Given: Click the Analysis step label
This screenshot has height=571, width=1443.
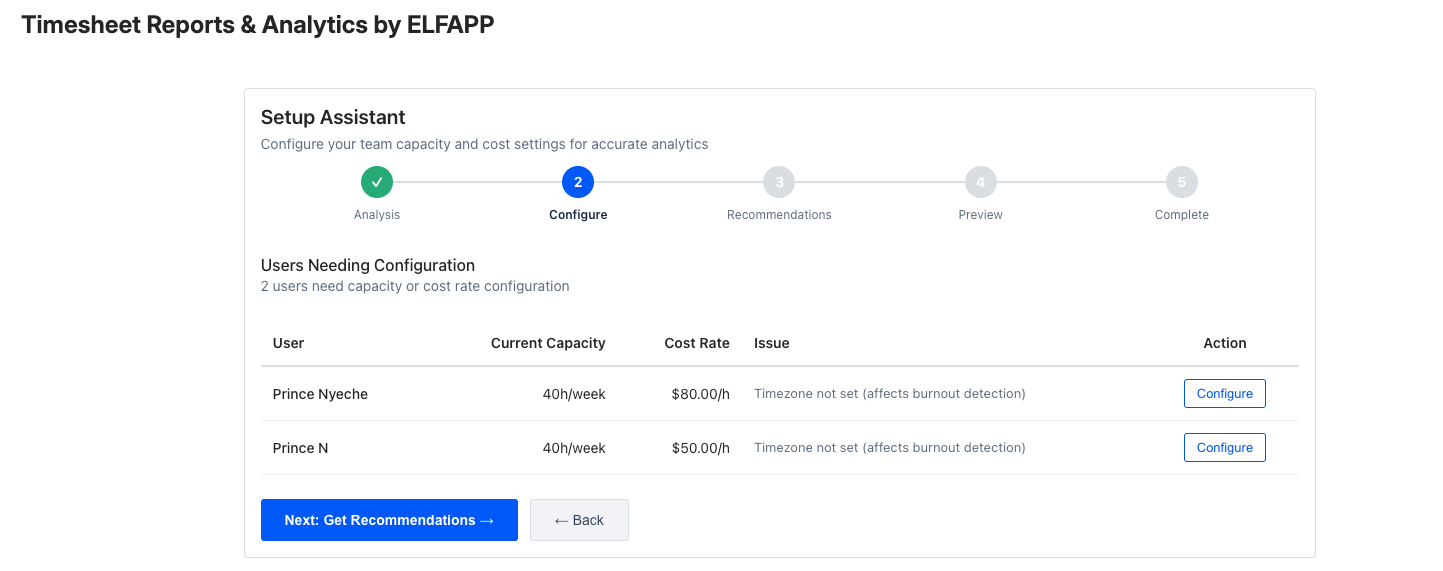Looking at the screenshot, I should click(x=377, y=215).
